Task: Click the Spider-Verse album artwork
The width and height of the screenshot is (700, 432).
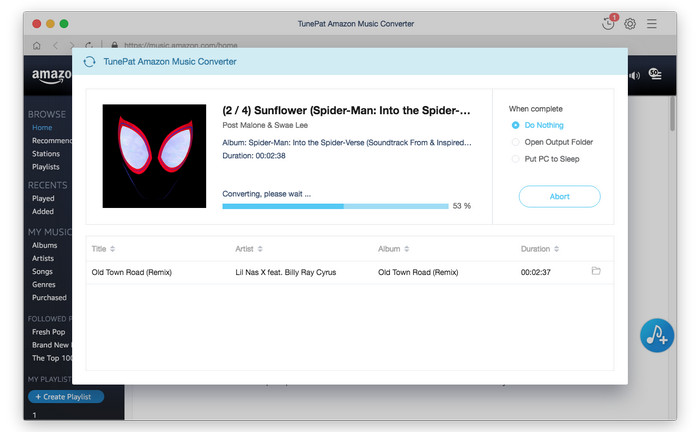Action: (x=154, y=156)
